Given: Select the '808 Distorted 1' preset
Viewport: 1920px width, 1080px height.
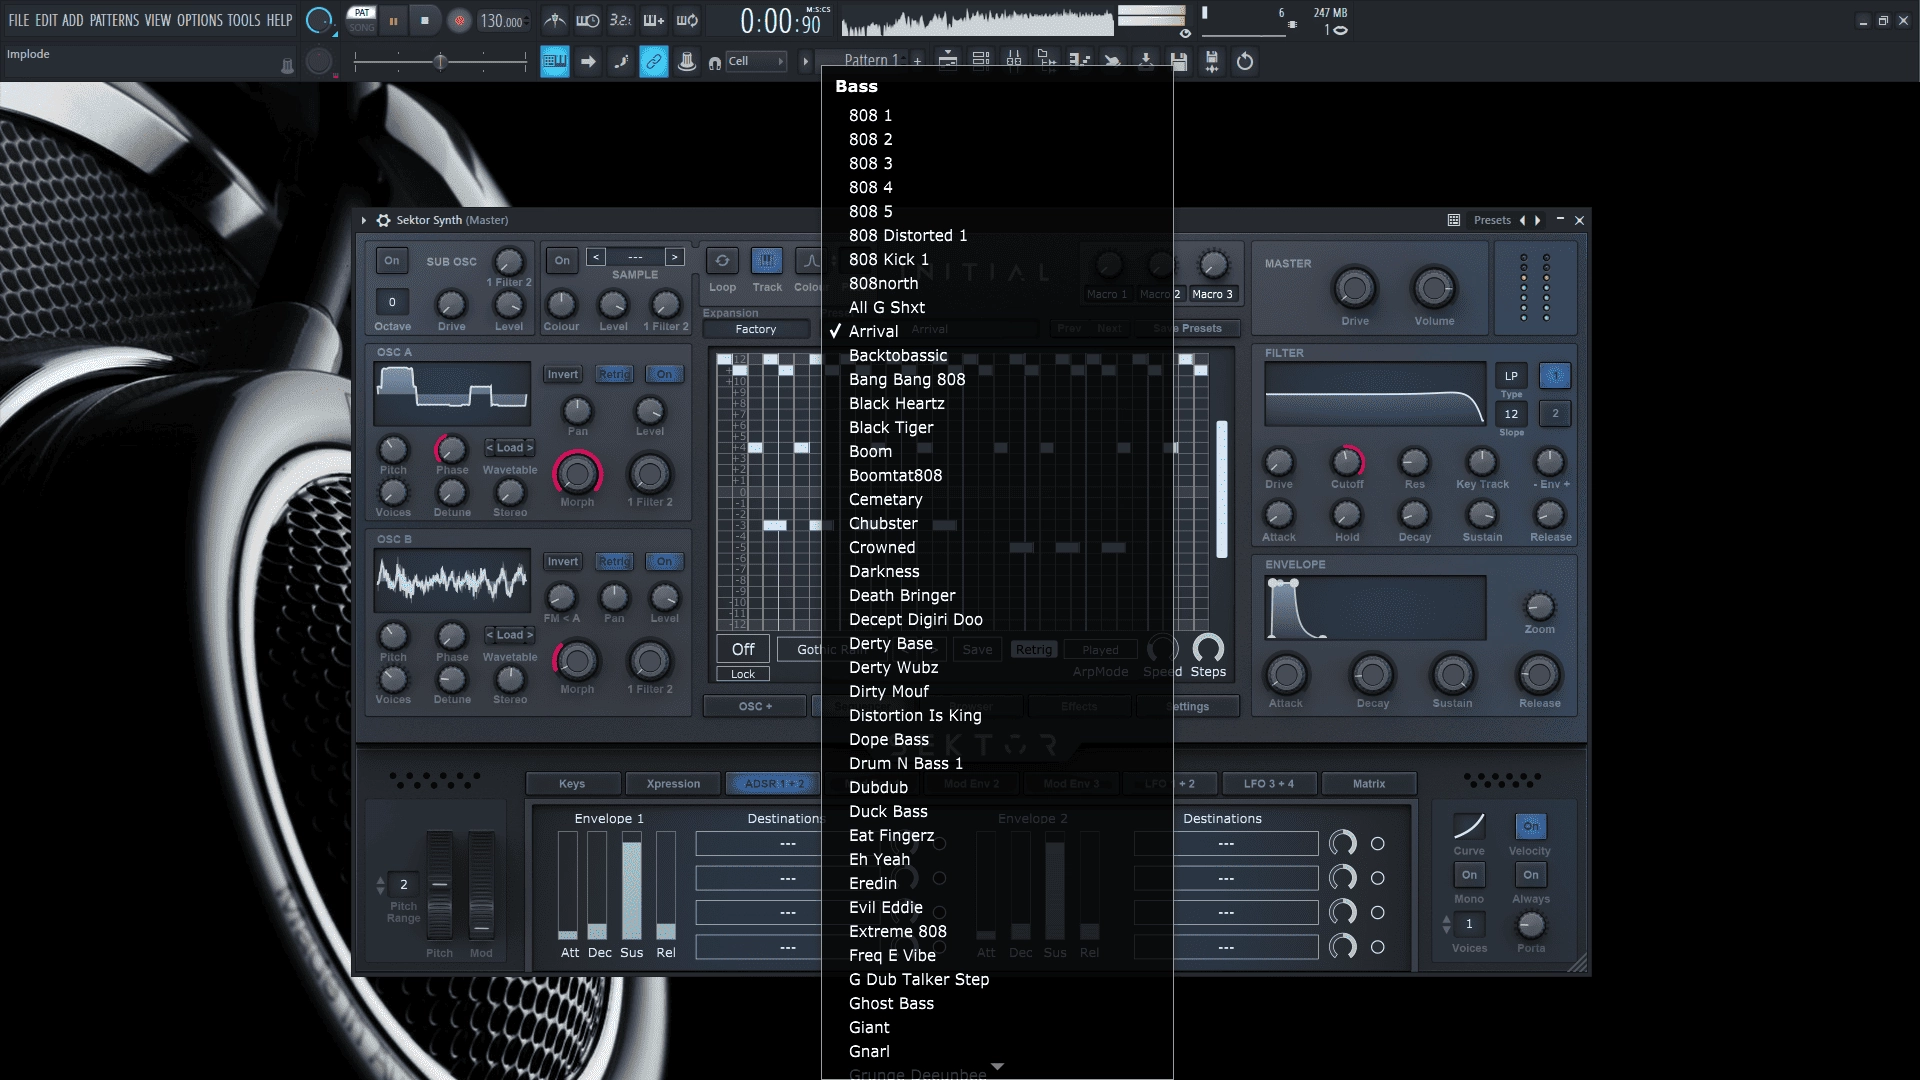Looking at the screenshot, I should point(908,235).
